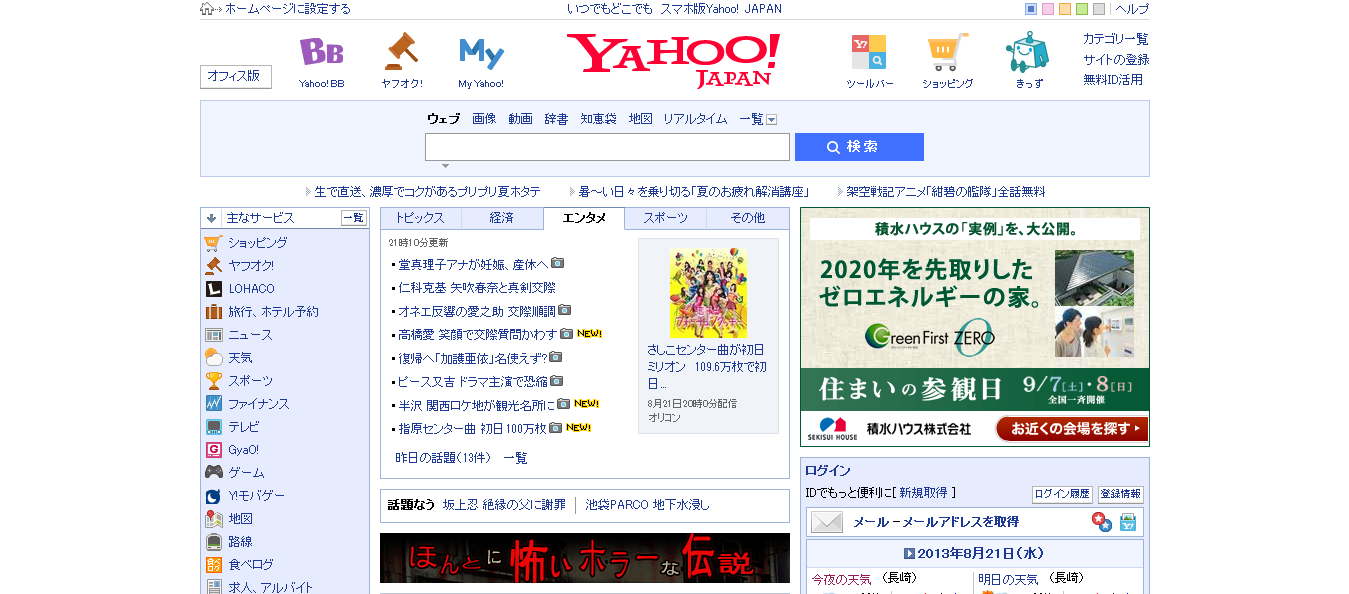Open the Yahoo! BB icon
The width and height of the screenshot is (1349, 594).
point(321,51)
